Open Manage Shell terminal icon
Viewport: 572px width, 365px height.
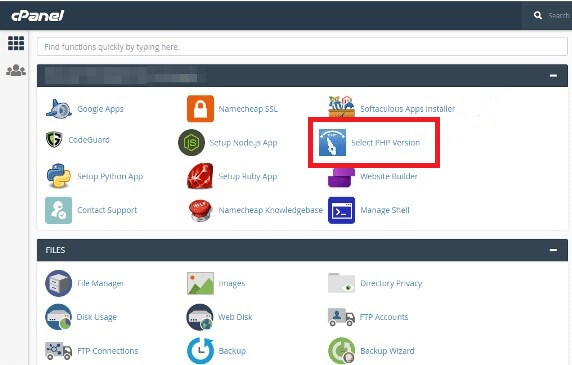coord(341,210)
